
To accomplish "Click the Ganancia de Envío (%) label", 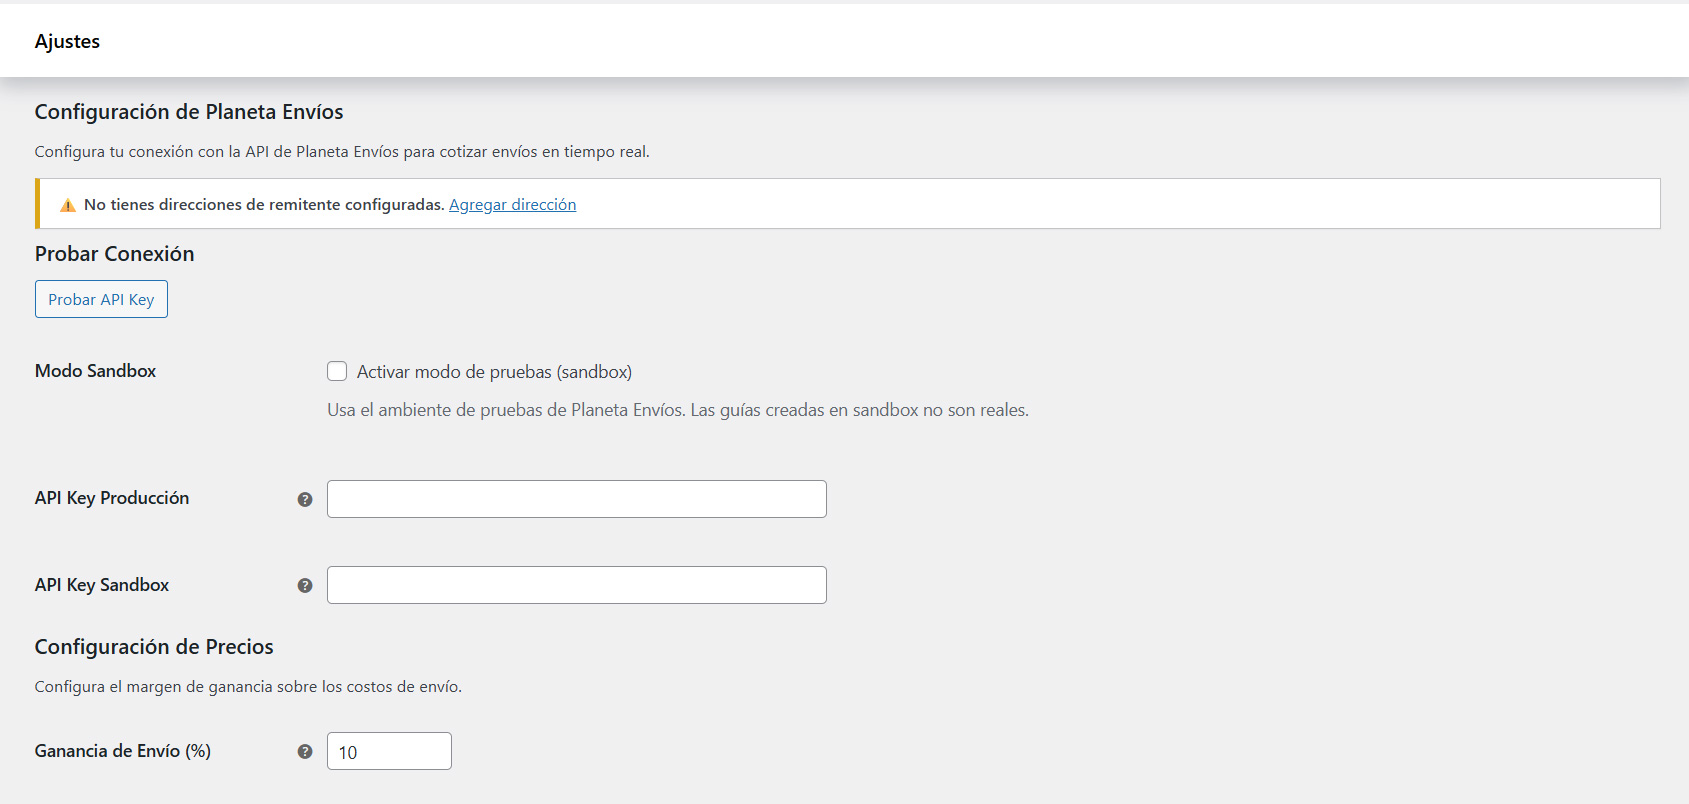I will click(x=123, y=751).
